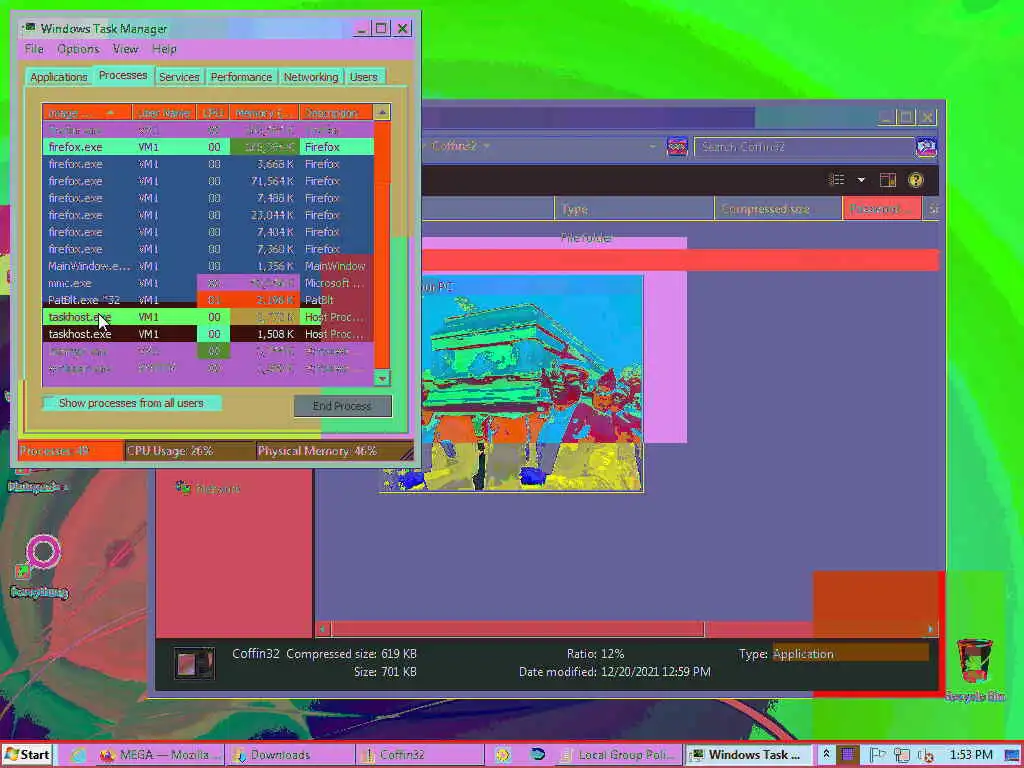Sort files by Compressed size column
This screenshot has width=1024, height=768.
pyautogui.click(x=778, y=209)
